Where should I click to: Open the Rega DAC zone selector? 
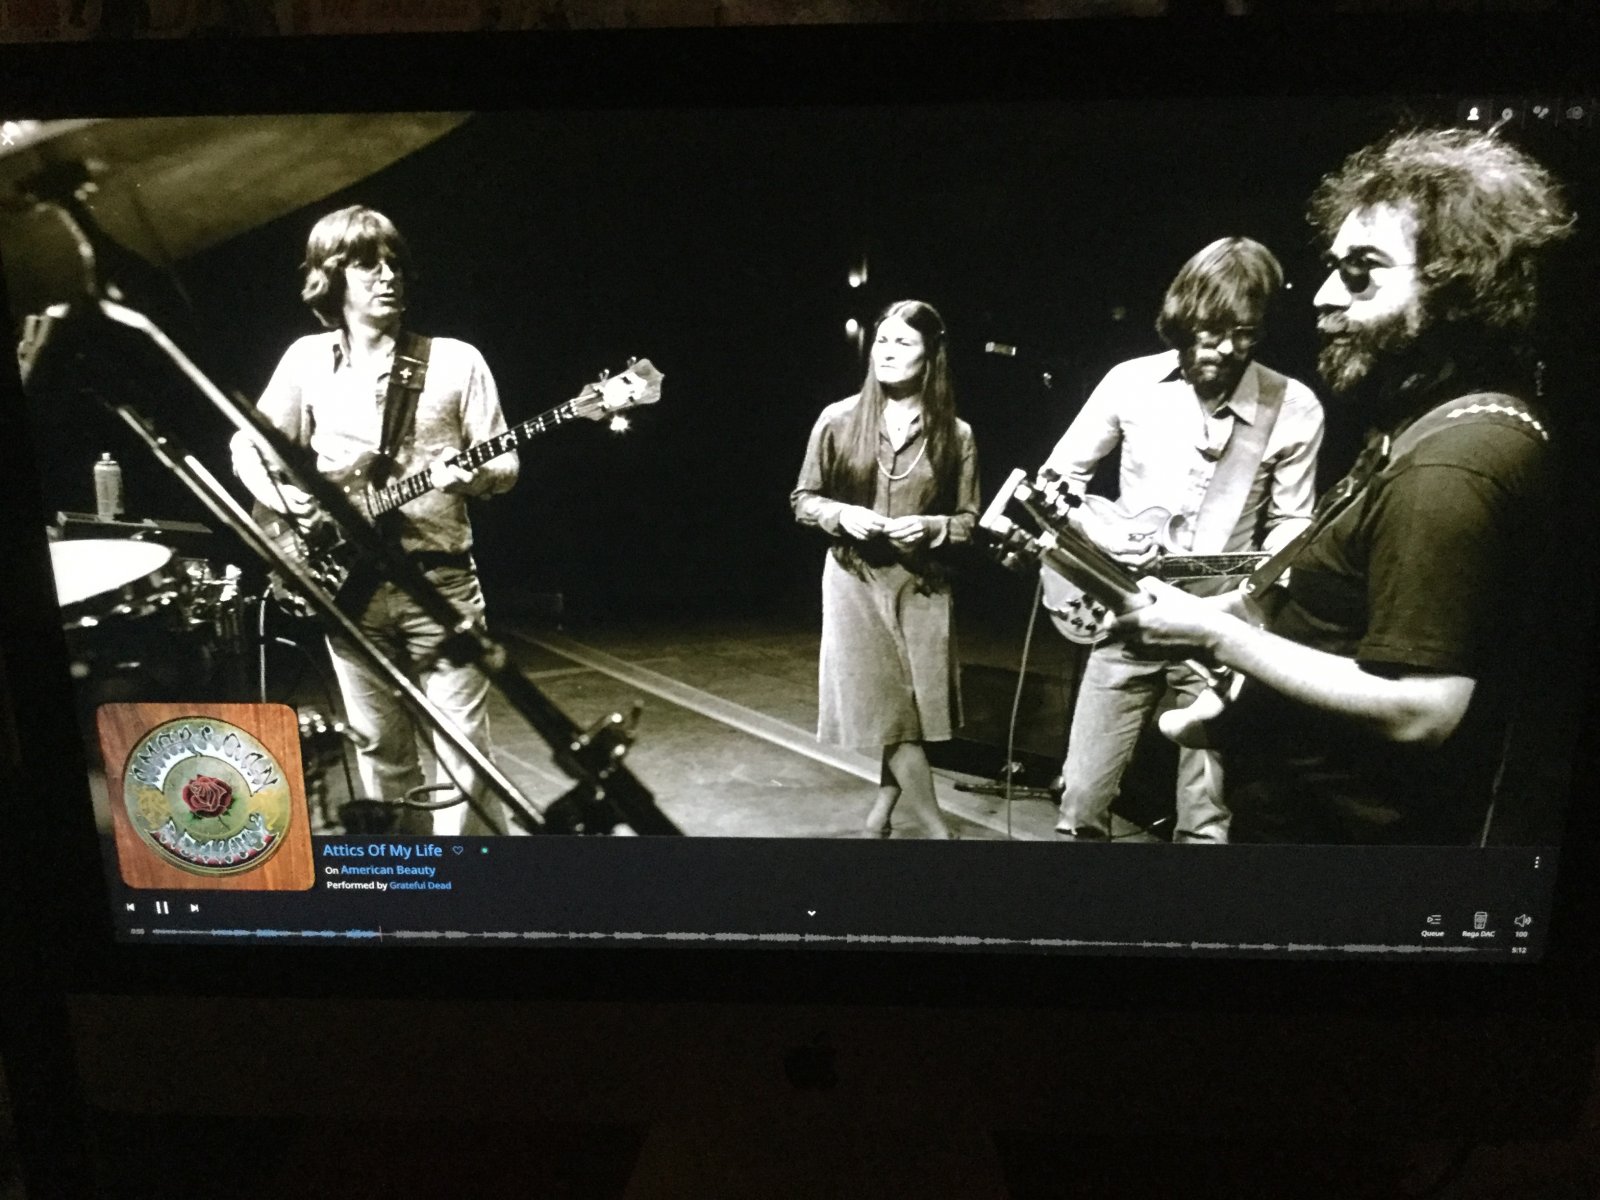(1478, 924)
